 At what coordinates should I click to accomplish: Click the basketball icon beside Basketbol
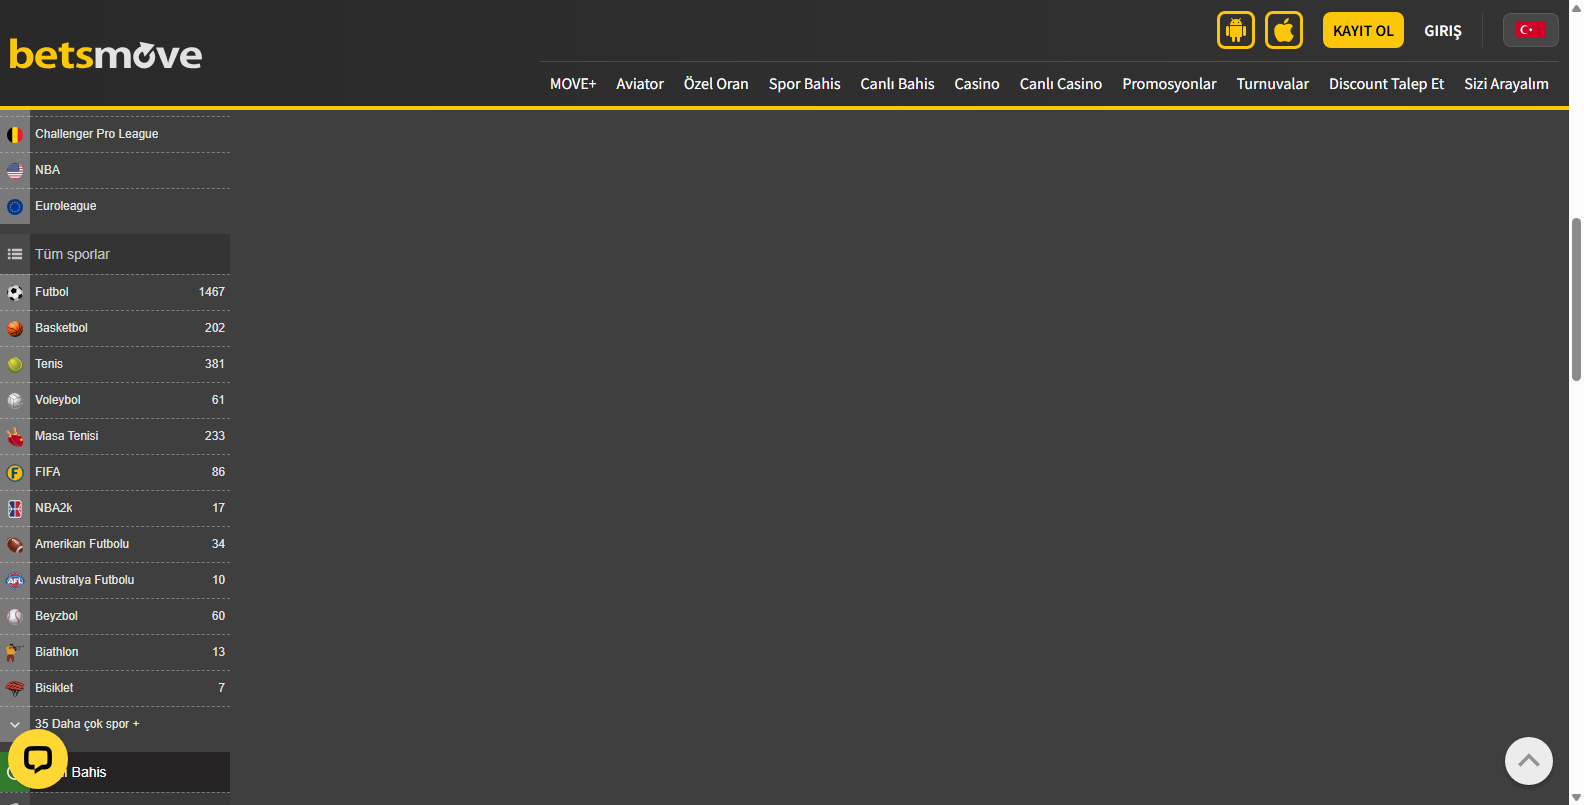pyautogui.click(x=15, y=329)
